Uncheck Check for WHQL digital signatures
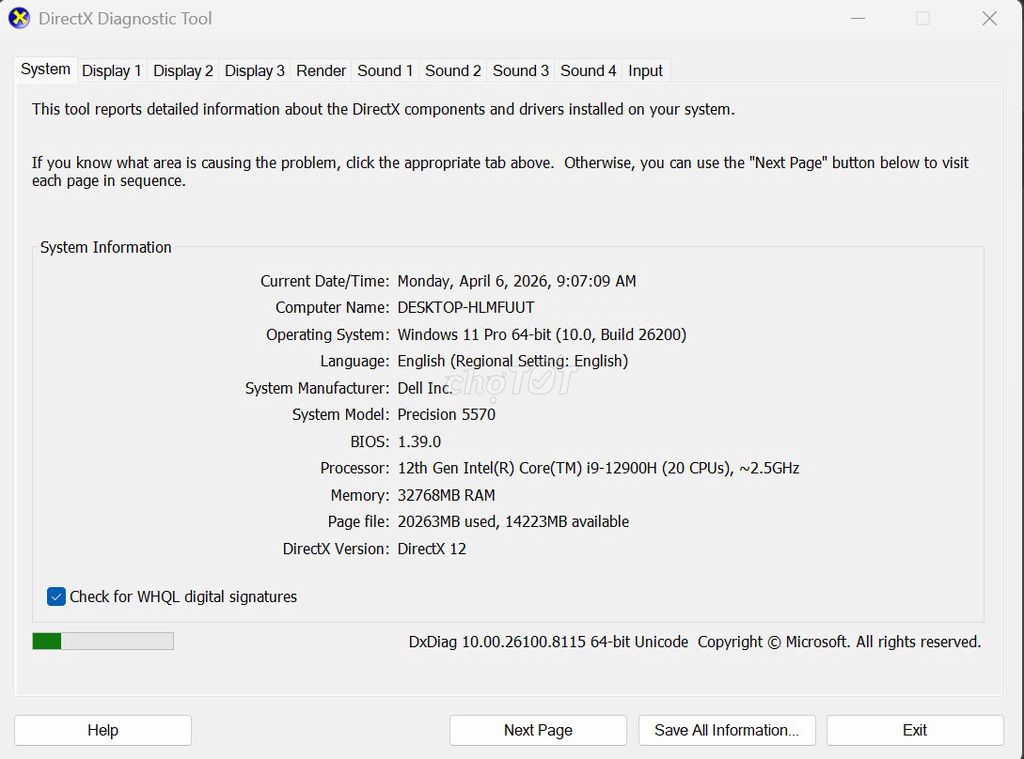The height and width of the screenshot is (759, 1024). click(x=56, y=596)
